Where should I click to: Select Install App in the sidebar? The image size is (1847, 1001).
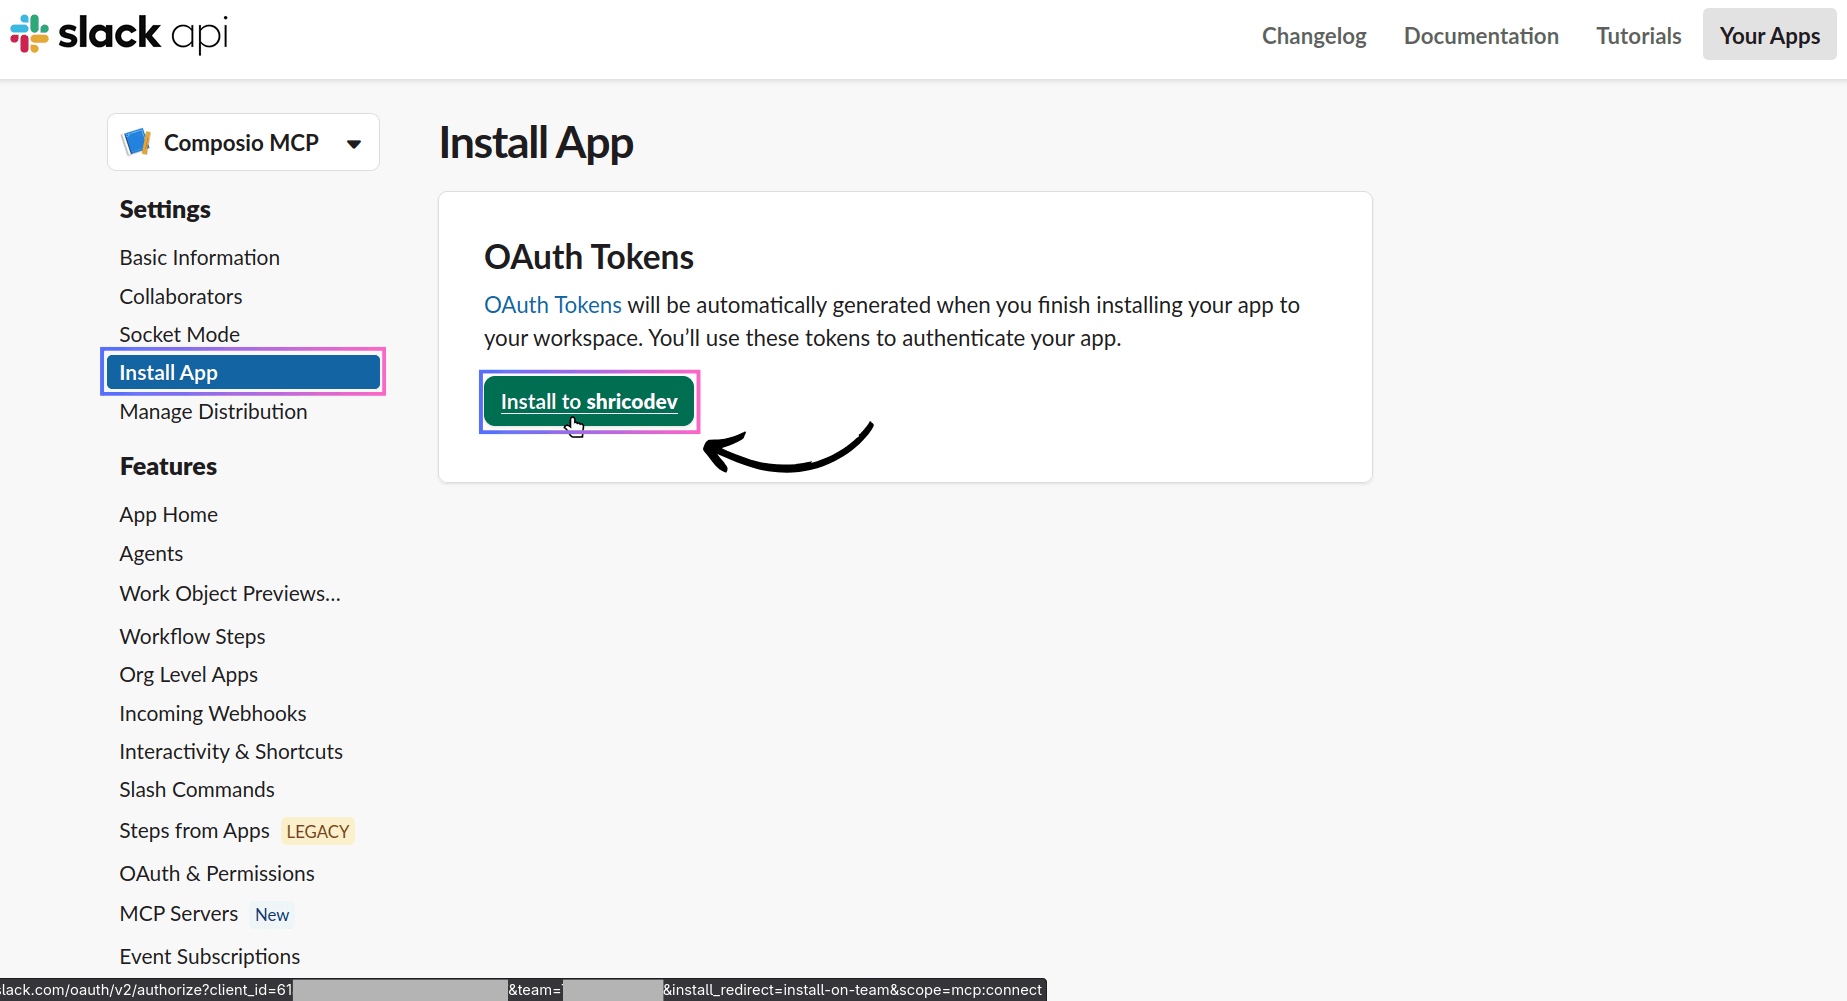(x=243, y=373)
